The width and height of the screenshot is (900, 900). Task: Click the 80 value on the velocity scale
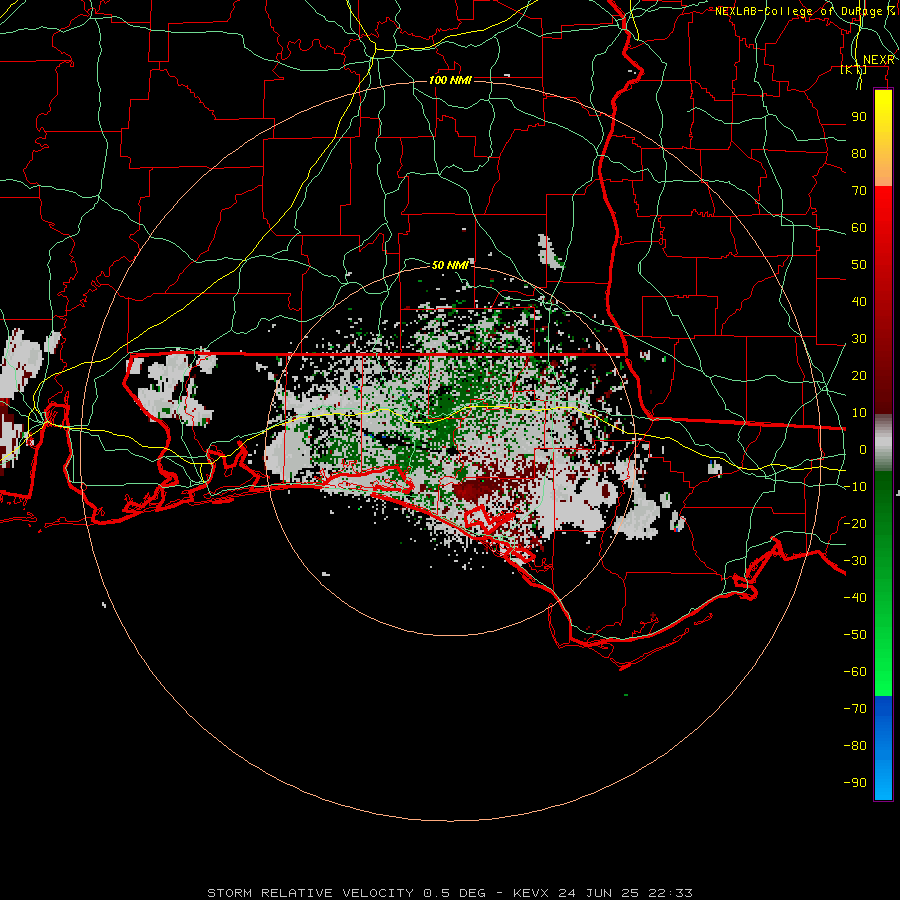coord(859,153)
